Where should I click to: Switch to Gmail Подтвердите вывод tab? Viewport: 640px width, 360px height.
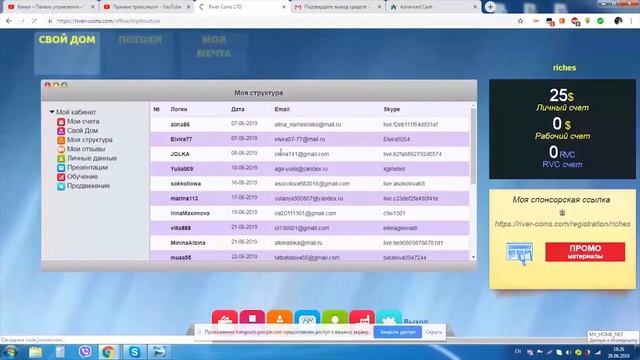(x=338, y=7)
